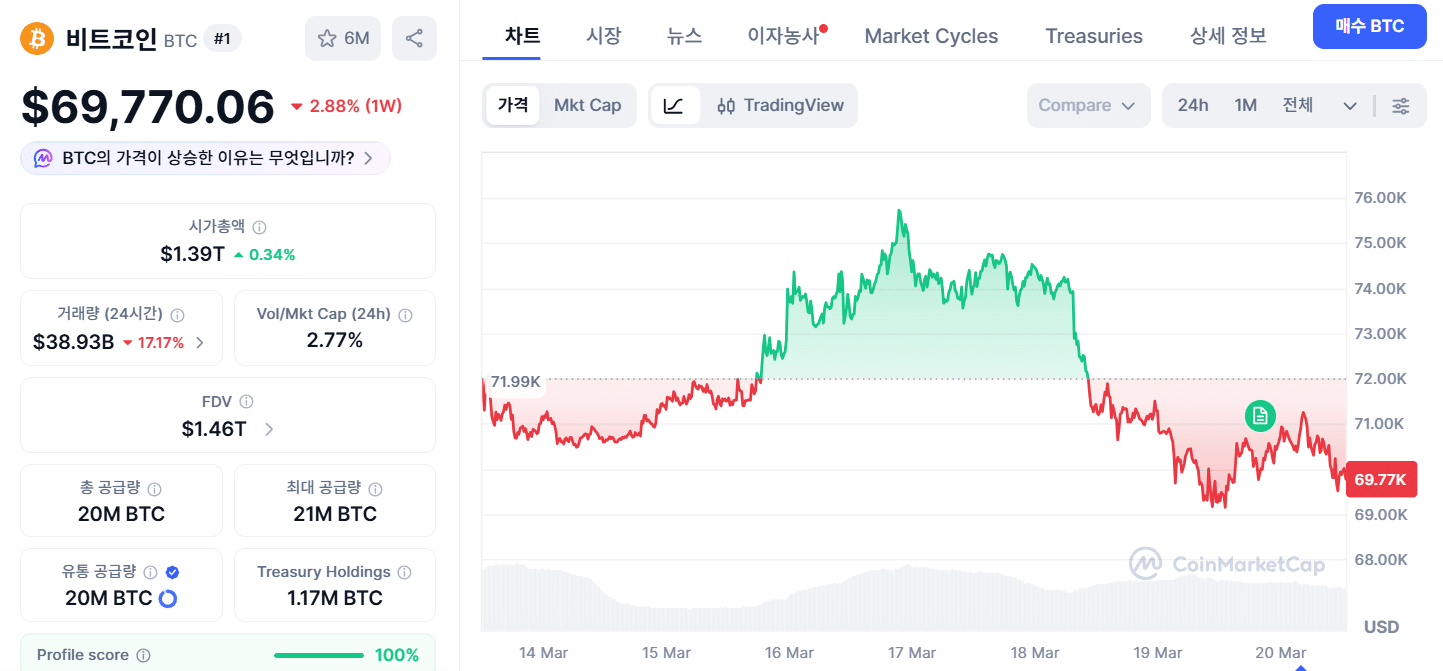
Task: Open the 시장 tab
Action: (x=603, y=36)
